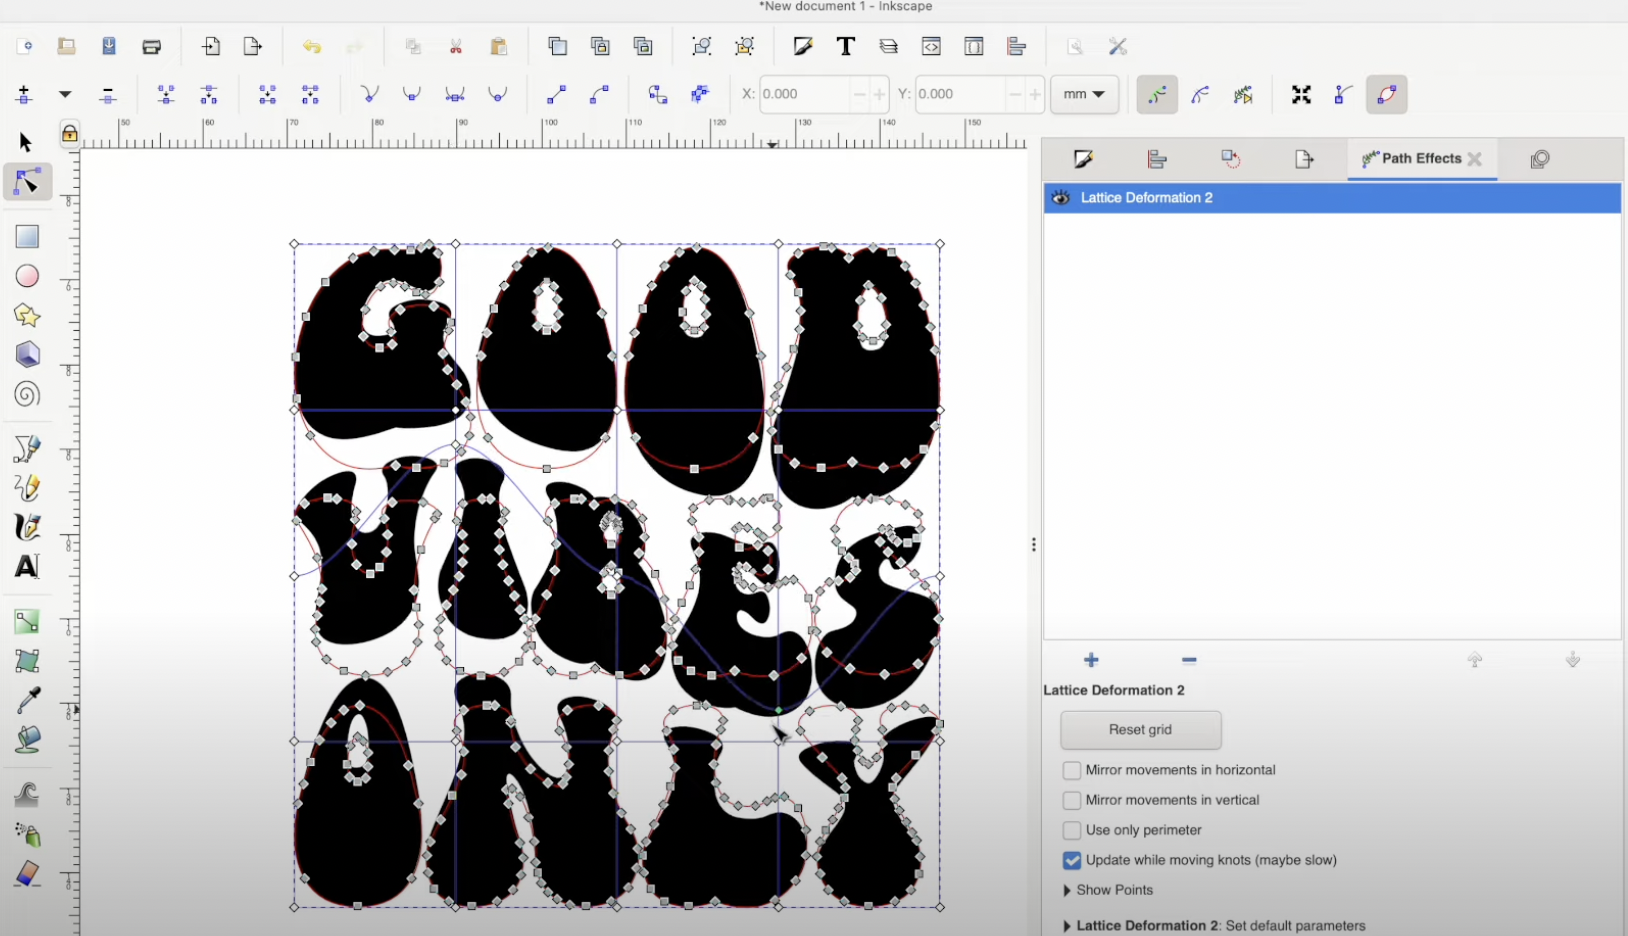Open the Text tool

tap(27, 566)
